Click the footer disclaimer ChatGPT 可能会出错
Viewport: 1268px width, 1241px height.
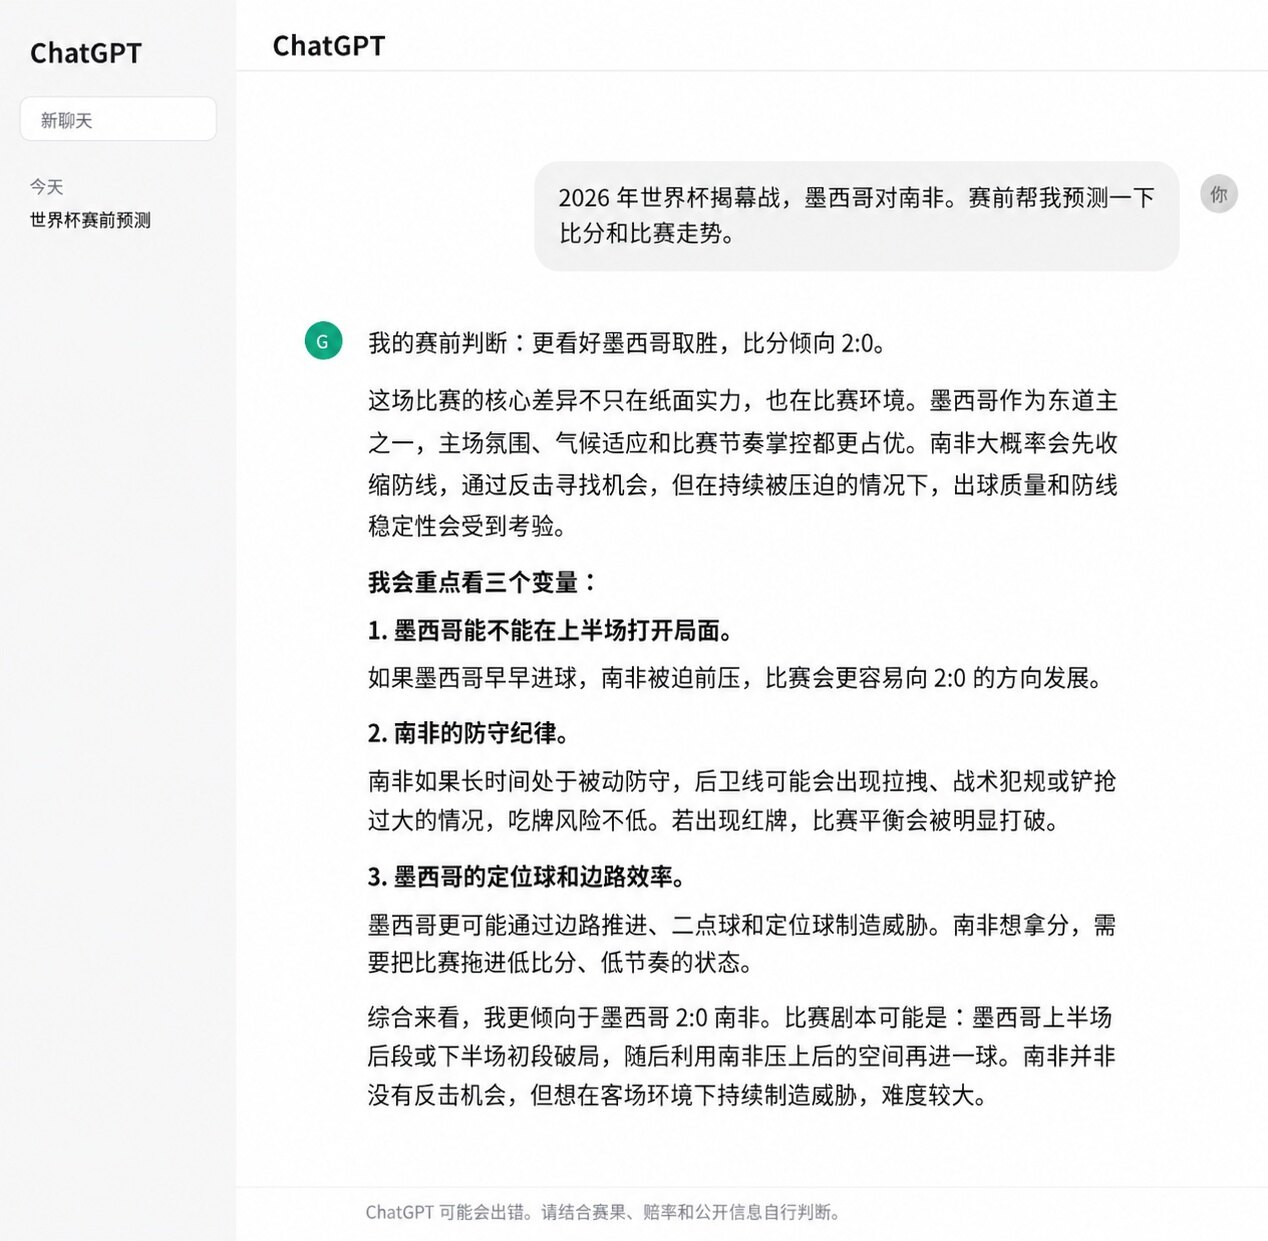(603, 1212)
